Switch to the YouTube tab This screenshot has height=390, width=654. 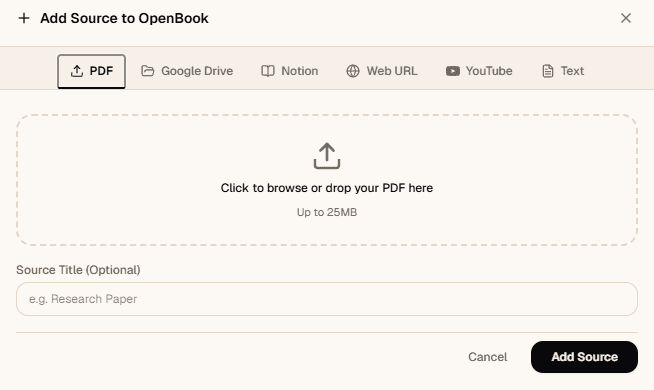point(479,71)
